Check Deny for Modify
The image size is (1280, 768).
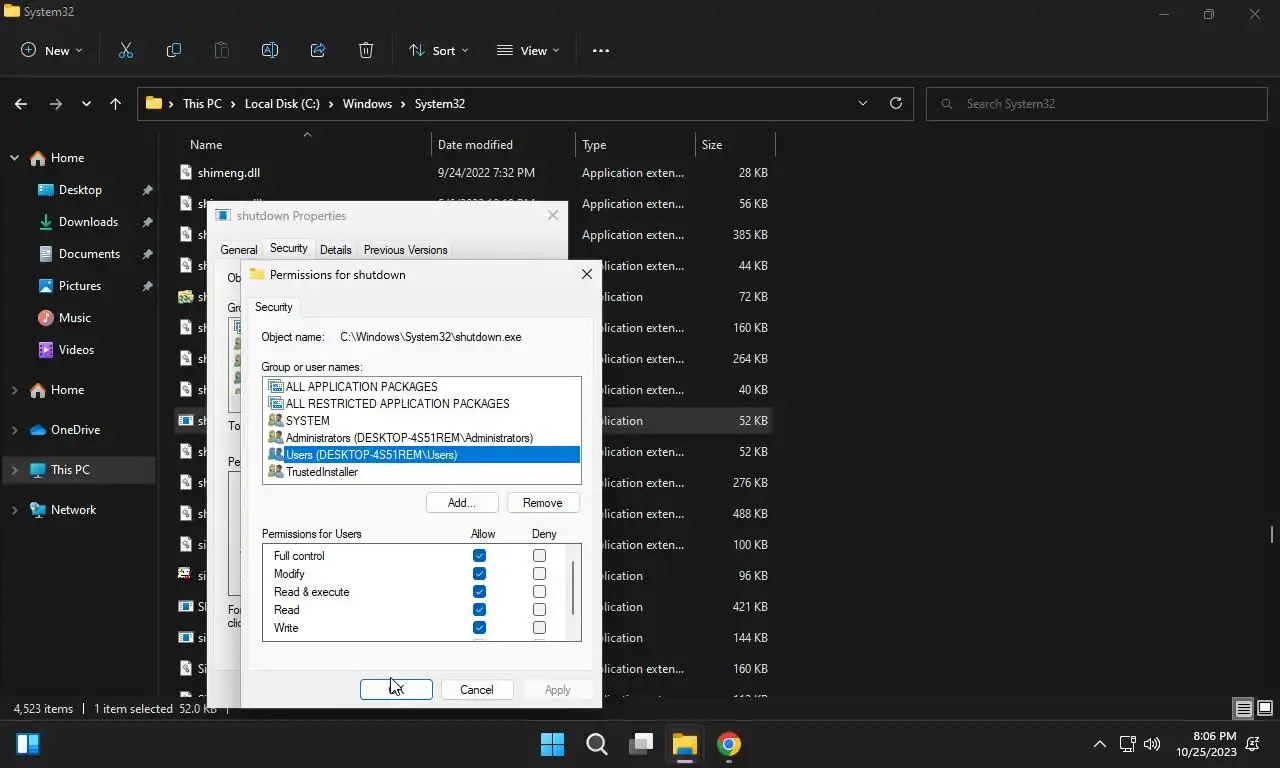(x=539, y=573)
